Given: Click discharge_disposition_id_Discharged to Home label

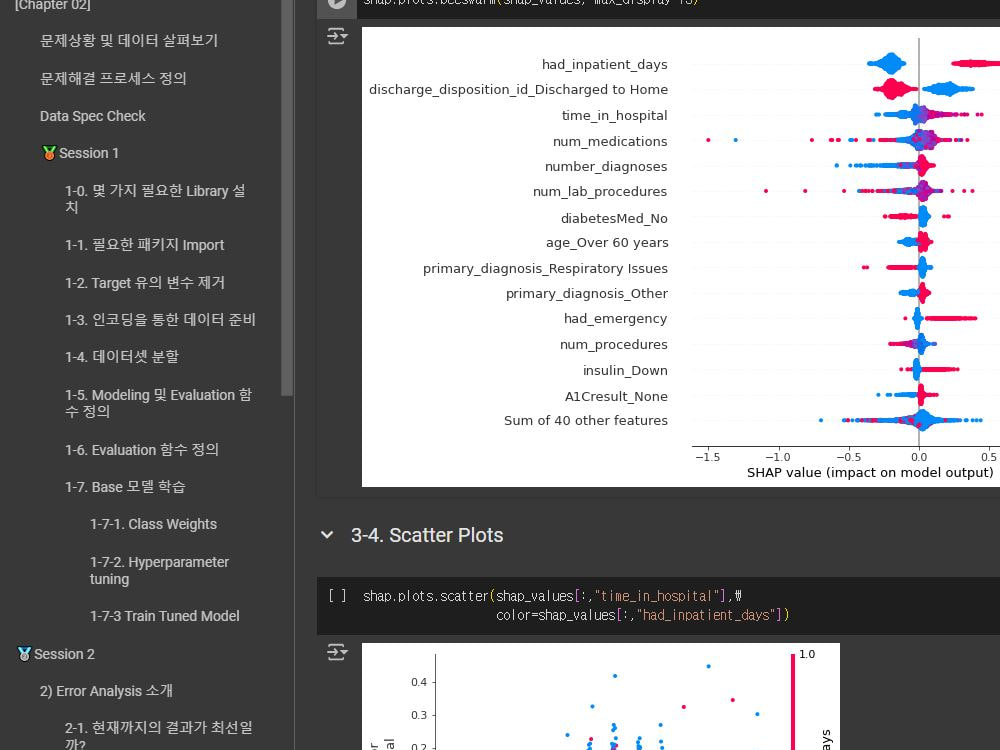Looking at the screenshot, I should click(518, 89).
